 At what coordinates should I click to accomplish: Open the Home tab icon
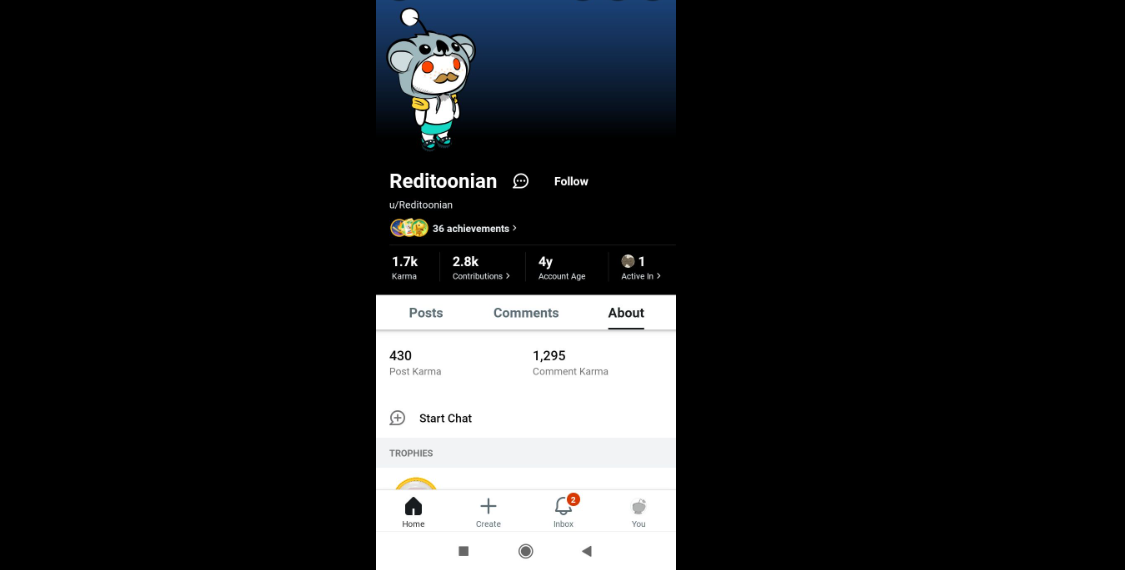(x=413, y=506)
